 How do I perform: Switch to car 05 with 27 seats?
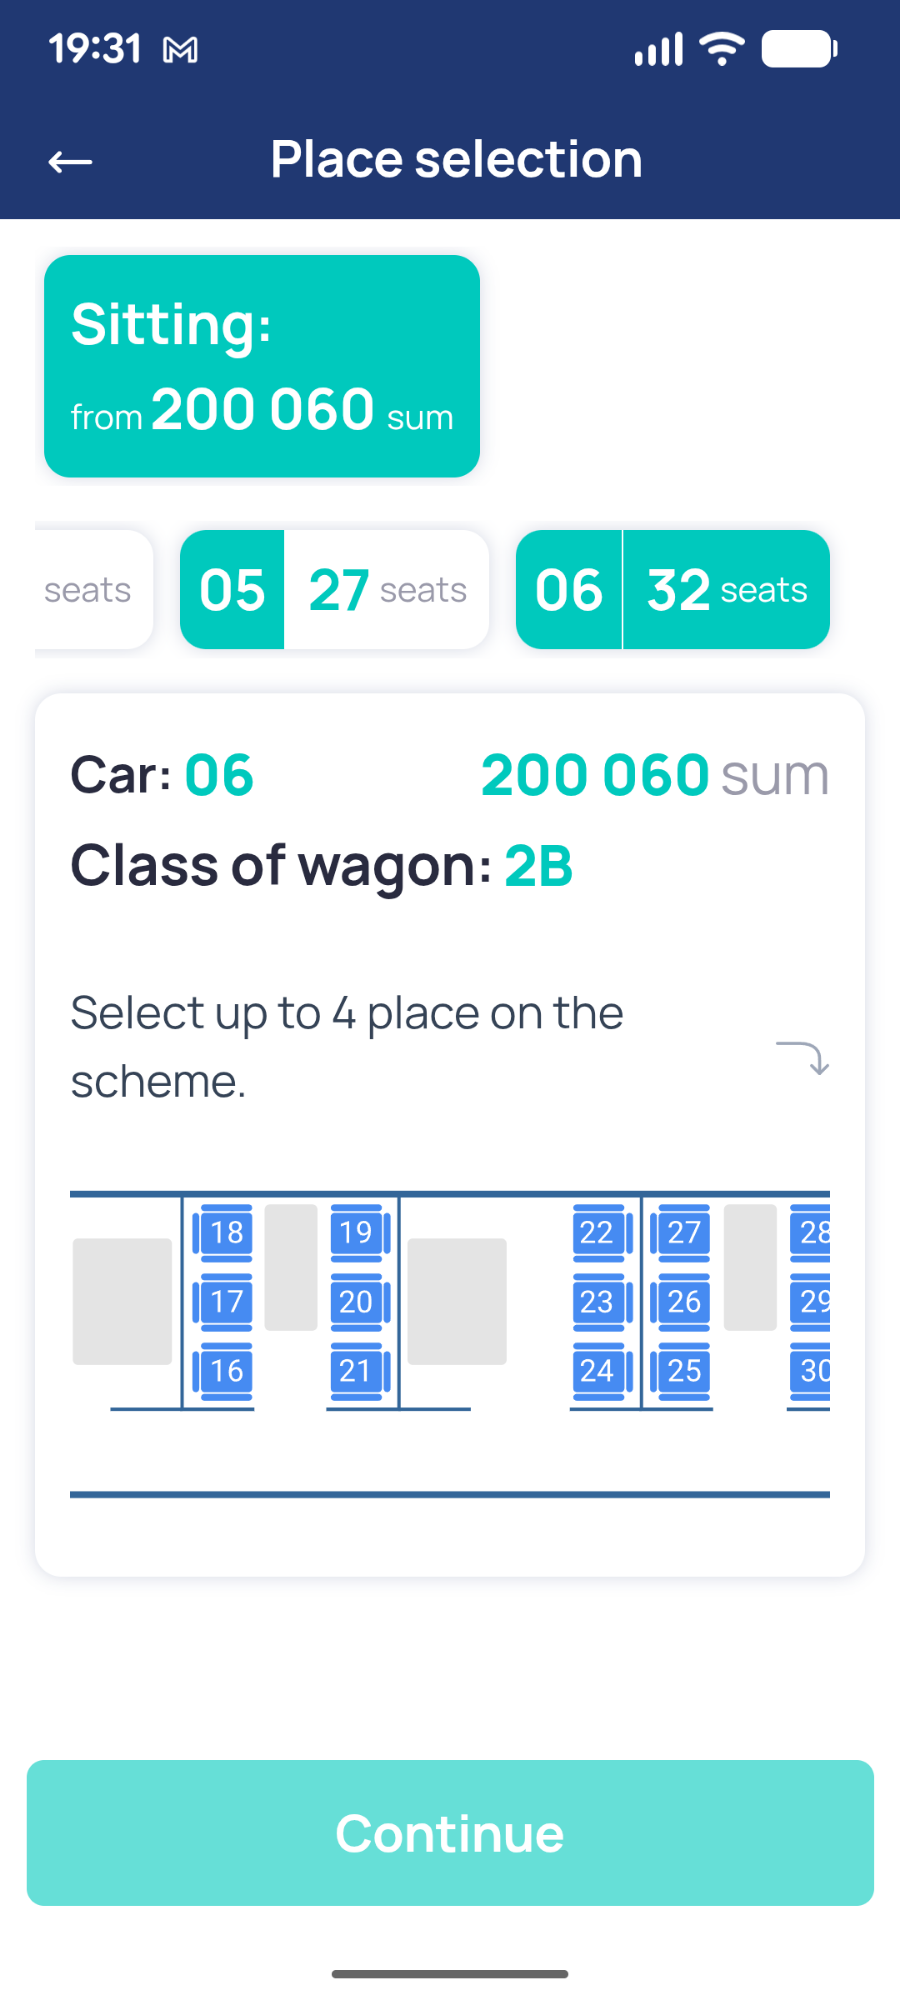[334, 590]
